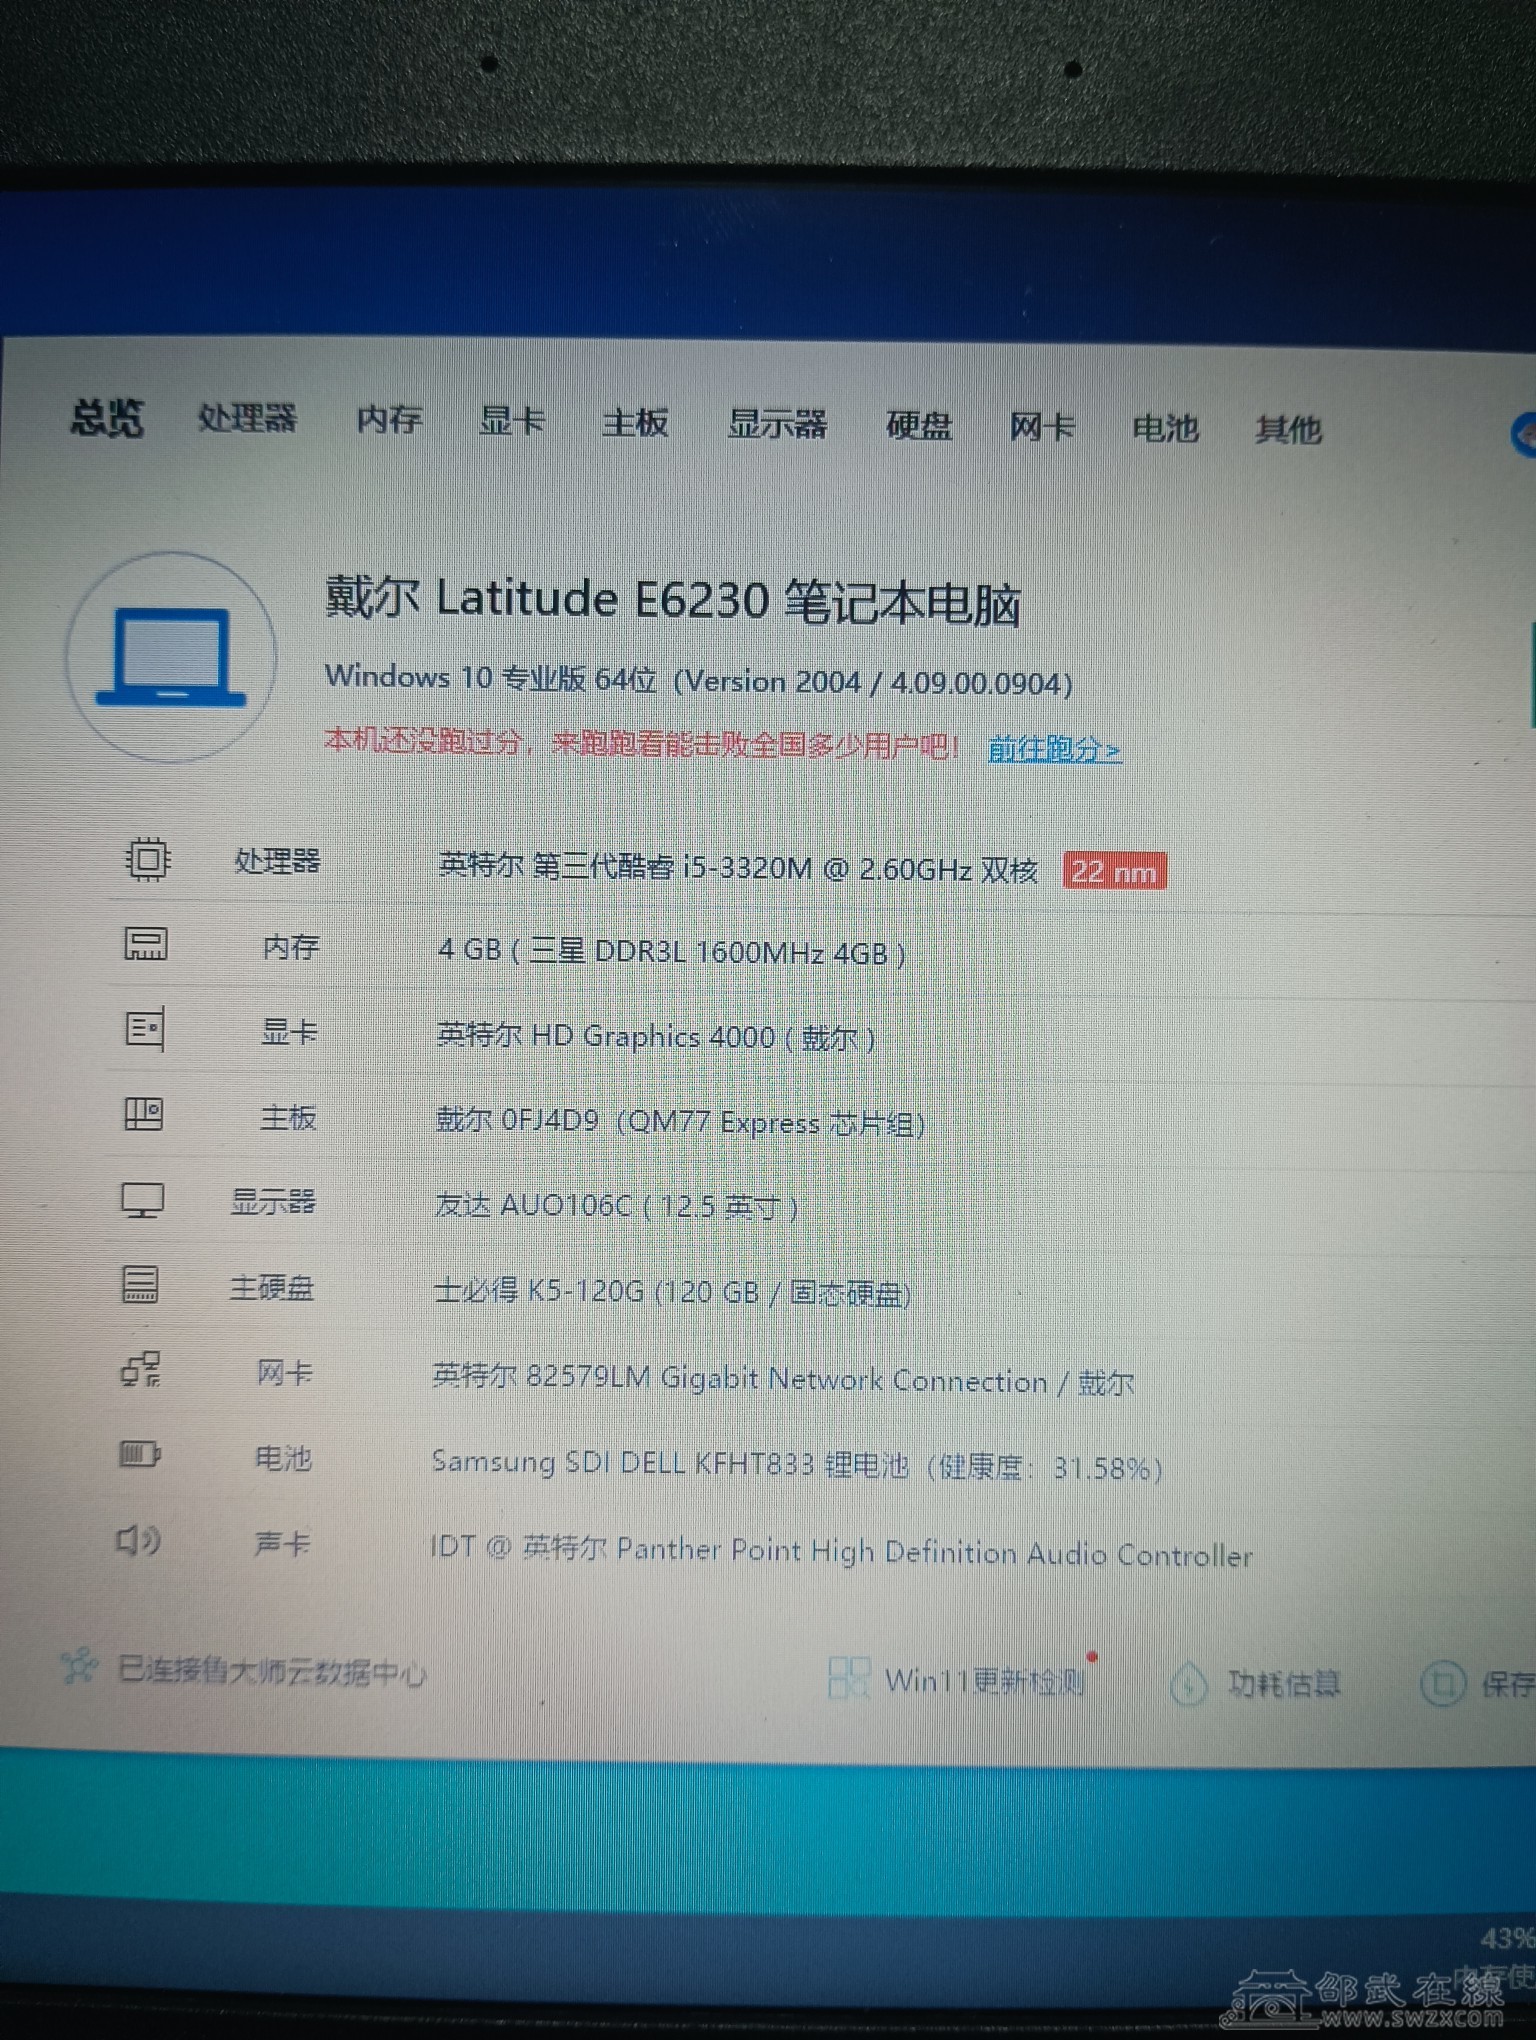1536x2040 pixels.
Task: Open the 内存 tab
Action: (x=389, y=420)
